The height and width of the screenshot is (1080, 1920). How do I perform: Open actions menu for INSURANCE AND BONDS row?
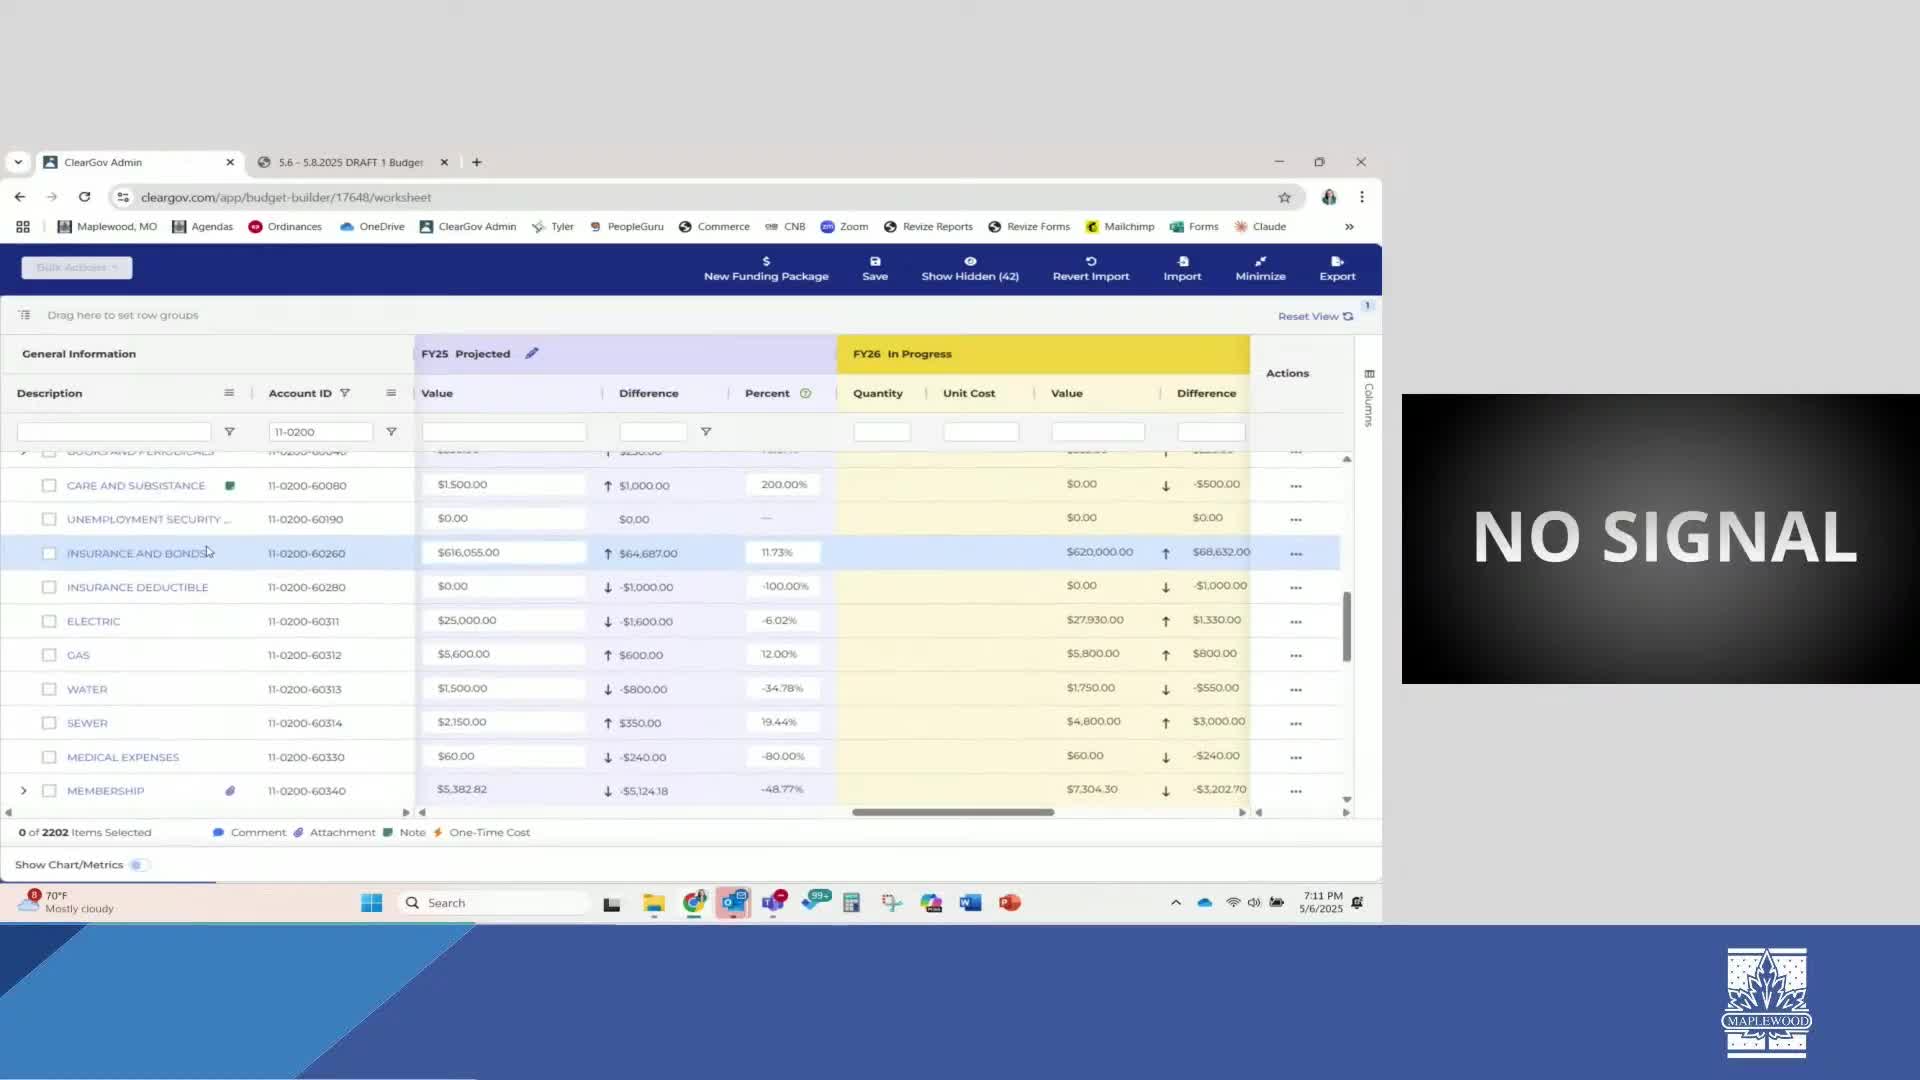[1296, 553]
